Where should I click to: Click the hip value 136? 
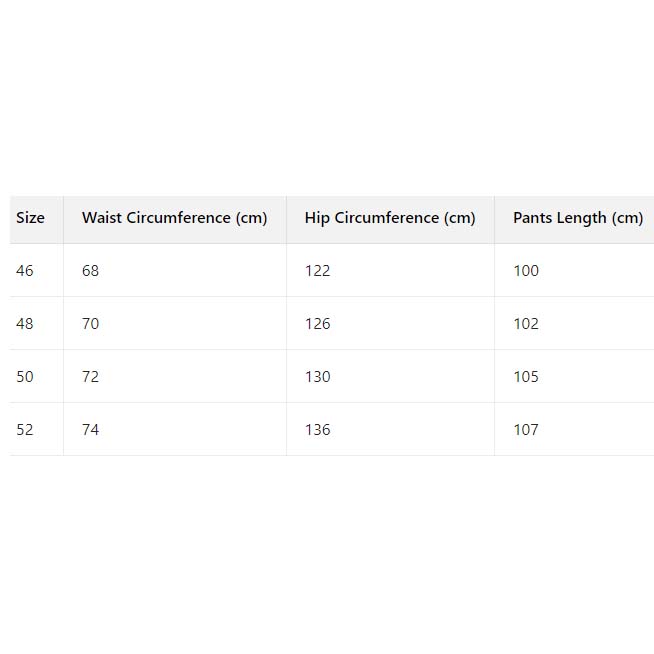coord(318,430)
